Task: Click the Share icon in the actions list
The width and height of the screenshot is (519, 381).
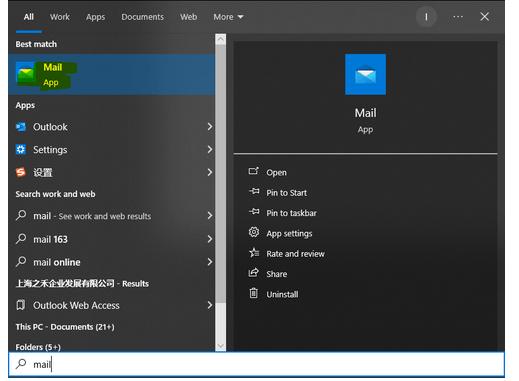Action: [x=253, y=273]
